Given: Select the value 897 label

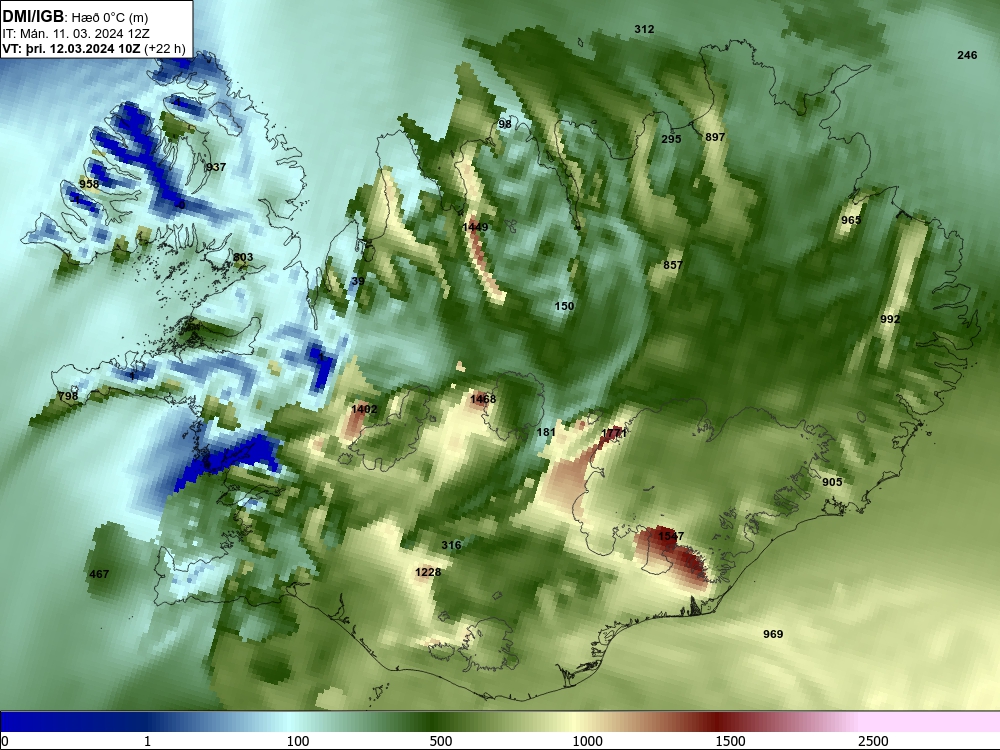Looking at the screenshot, I should coord(715,137).
